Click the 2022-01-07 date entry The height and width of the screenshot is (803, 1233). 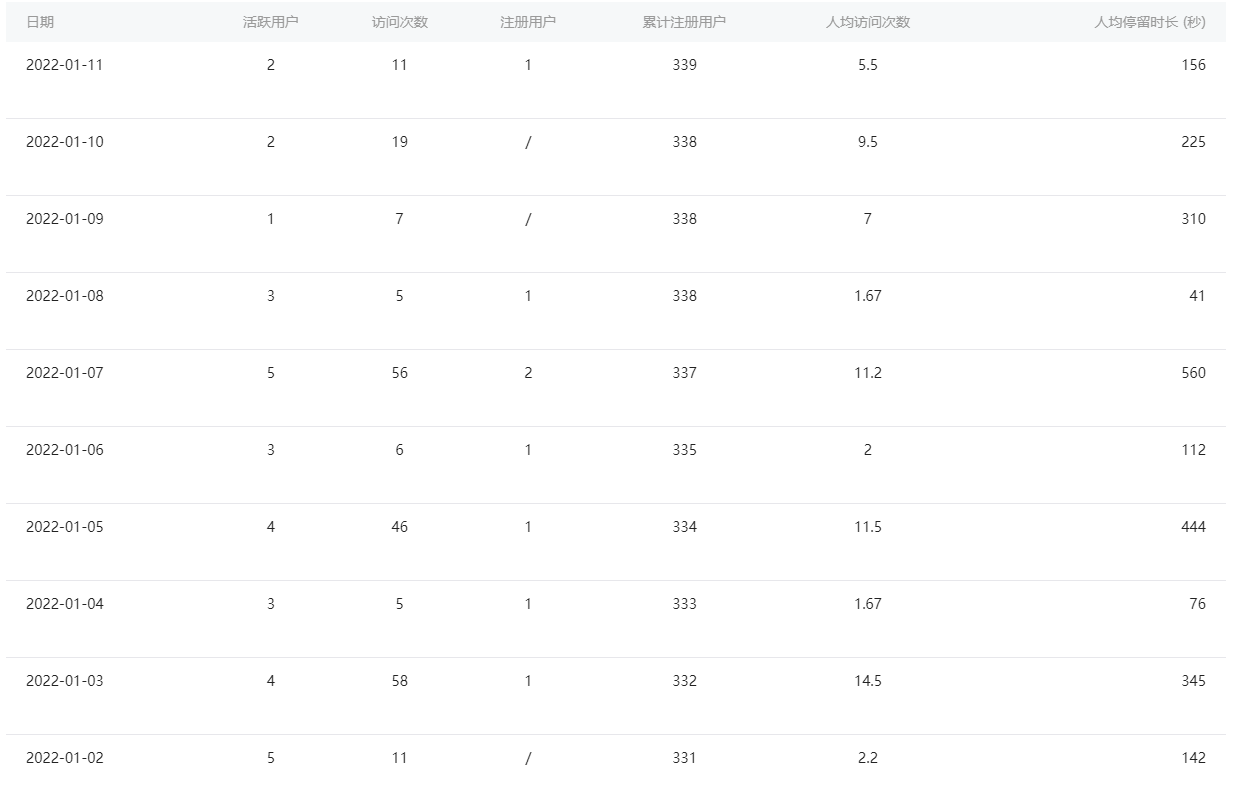[x=64, y=373]
